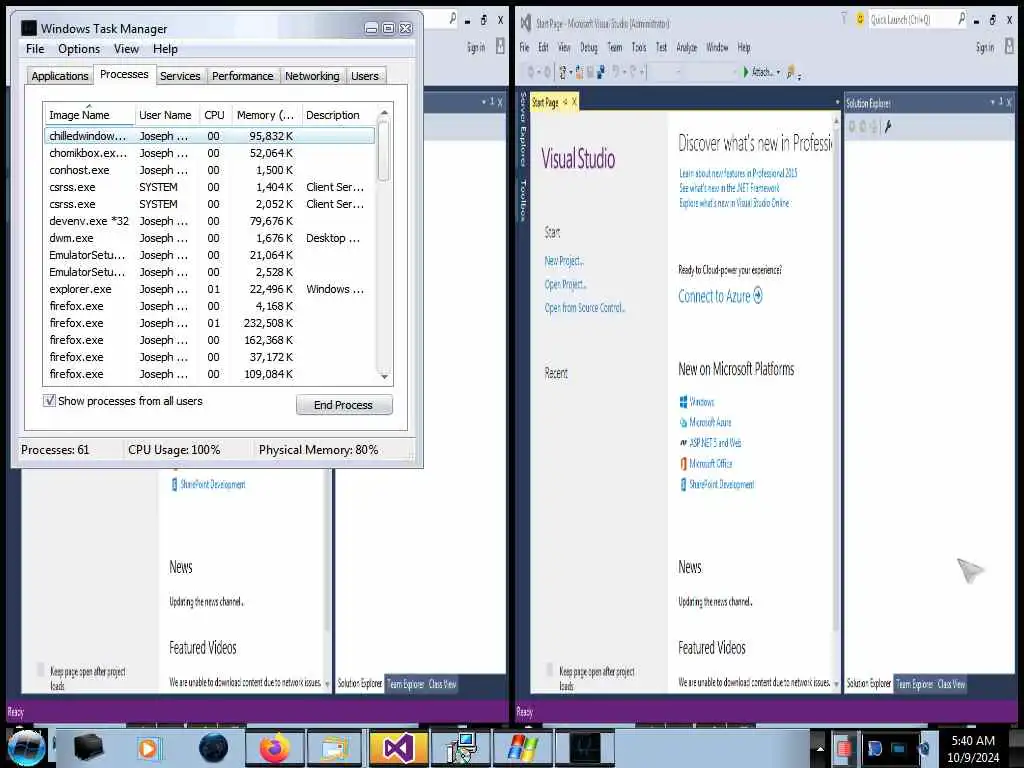Click the Save icon in Visual Studio toolbar
Screen dimensions: 1024x768
tap(590, 72)
